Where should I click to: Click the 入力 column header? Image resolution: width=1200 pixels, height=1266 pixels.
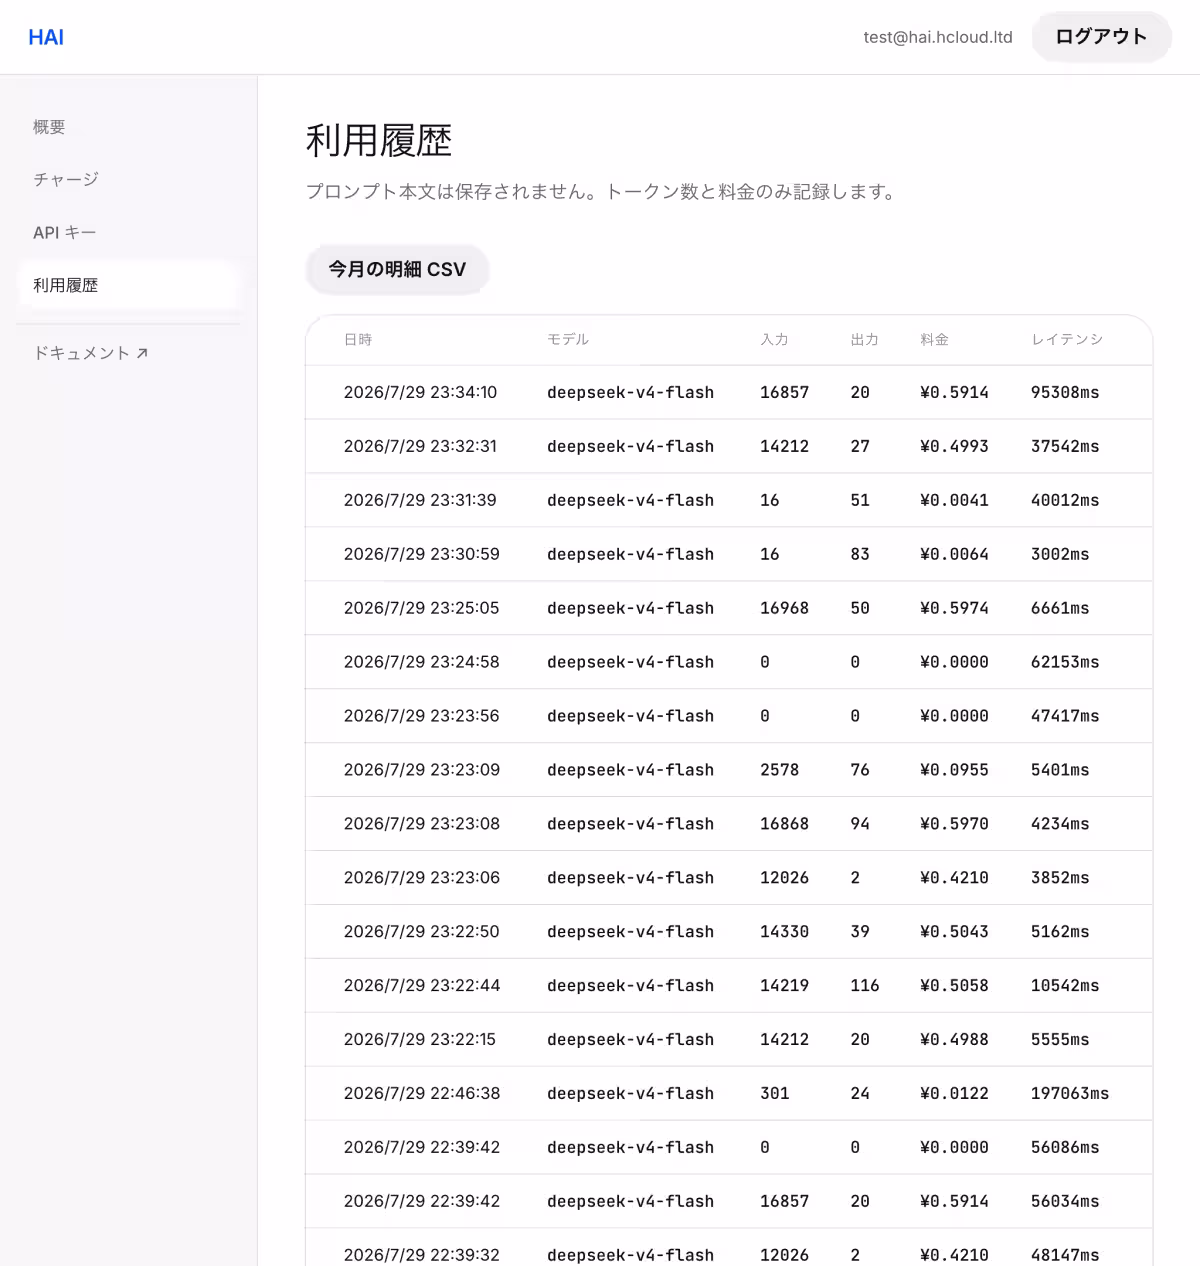[774, 340]
